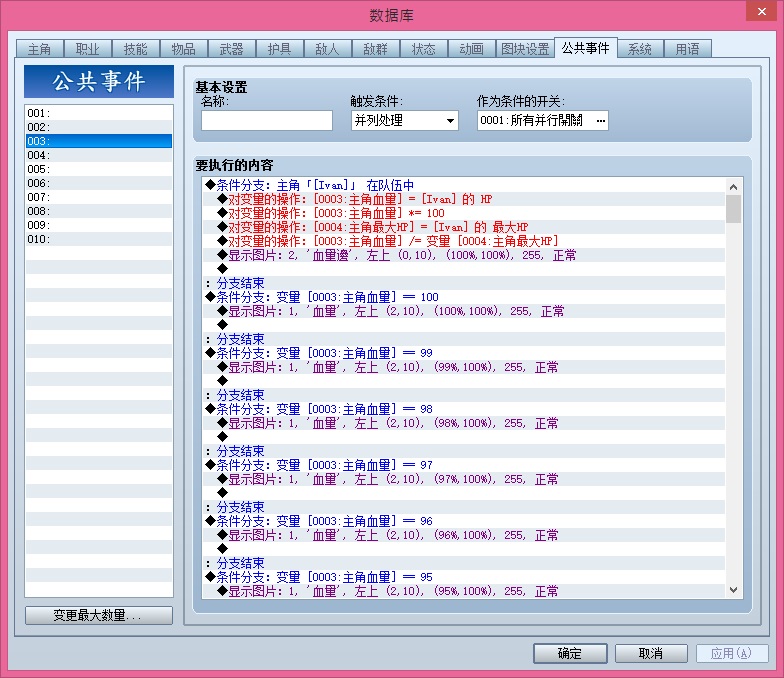Select common event 002

click(99, 127)
